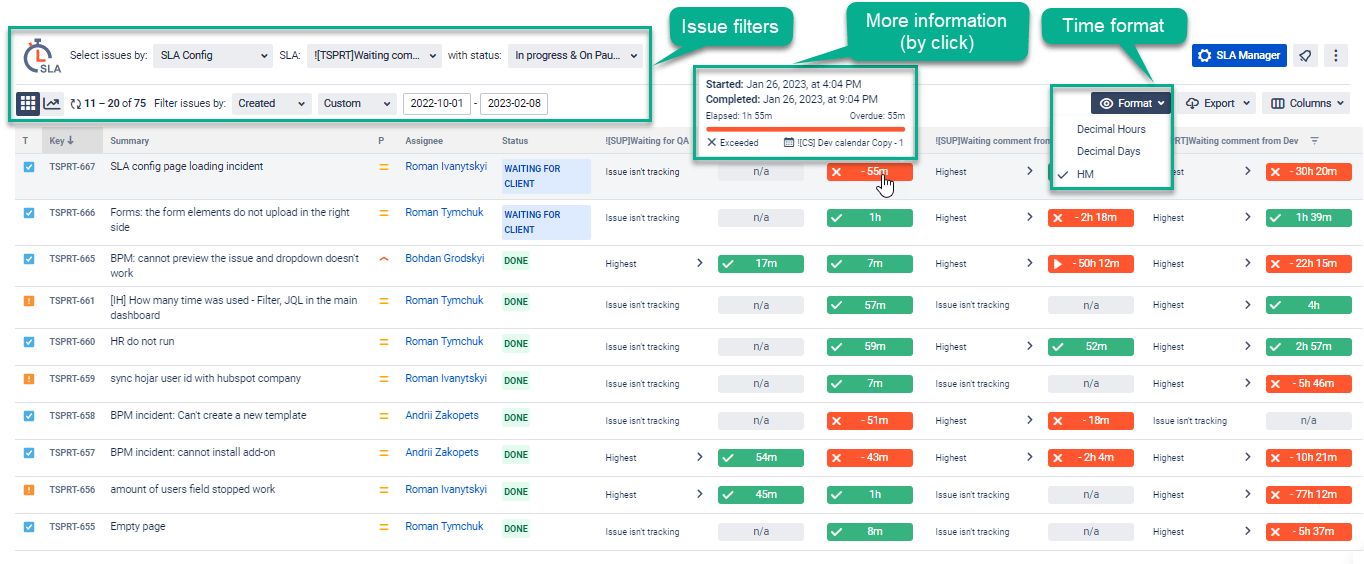The width and height of the screenshot is (1364, 564).
Task: Click the orange incident type icon for TSPRT-661
Action: click(29, 300)
